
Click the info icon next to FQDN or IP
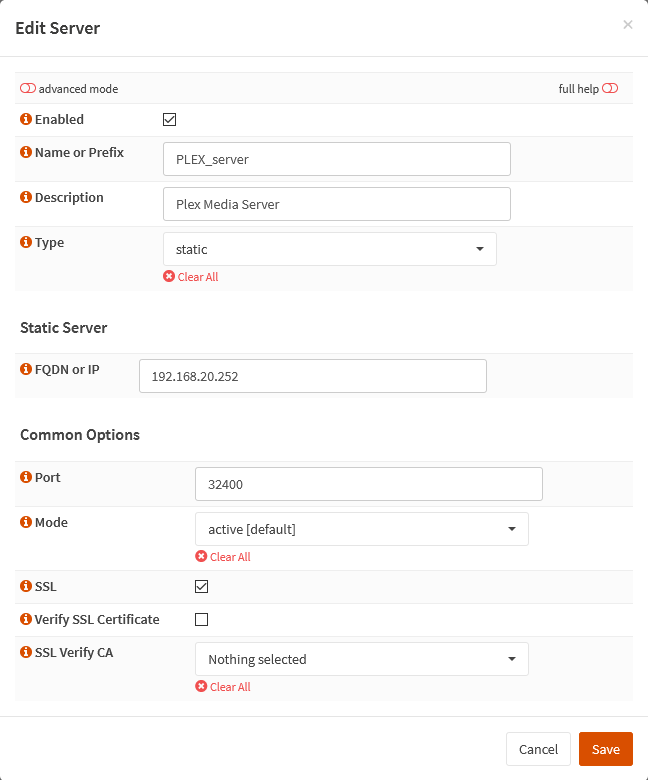pyautogui.click(x=26, y=370)
